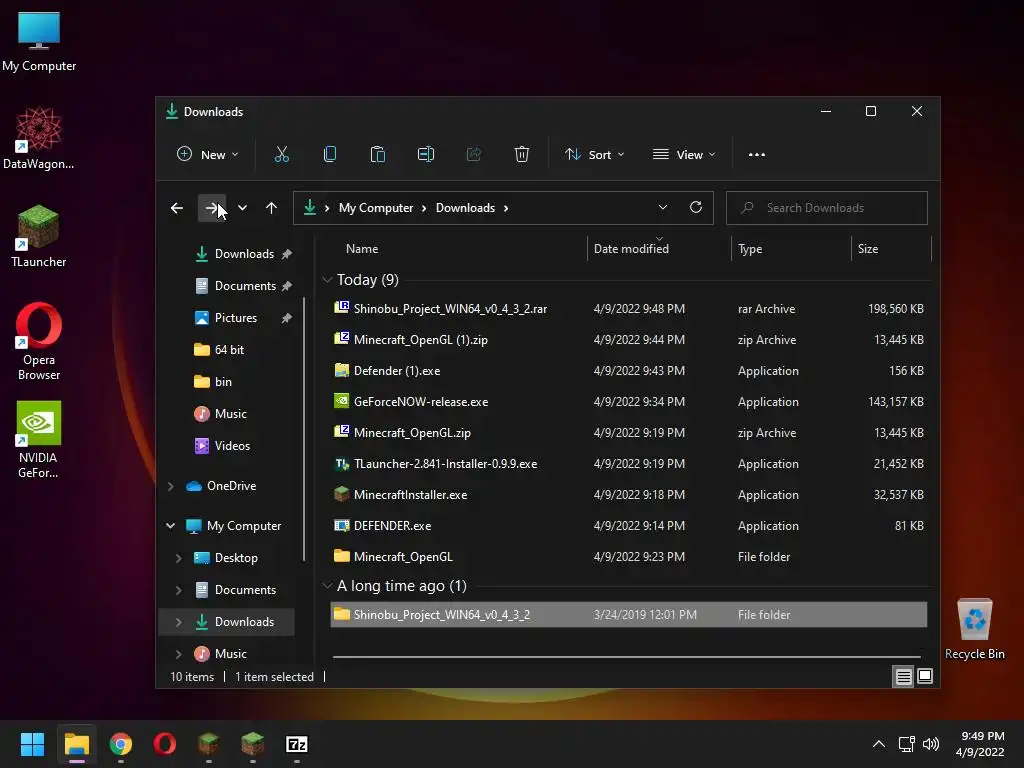
Task: Open the Sort dropdown menu
Action: pyautogui.click(x=595, y=155)
